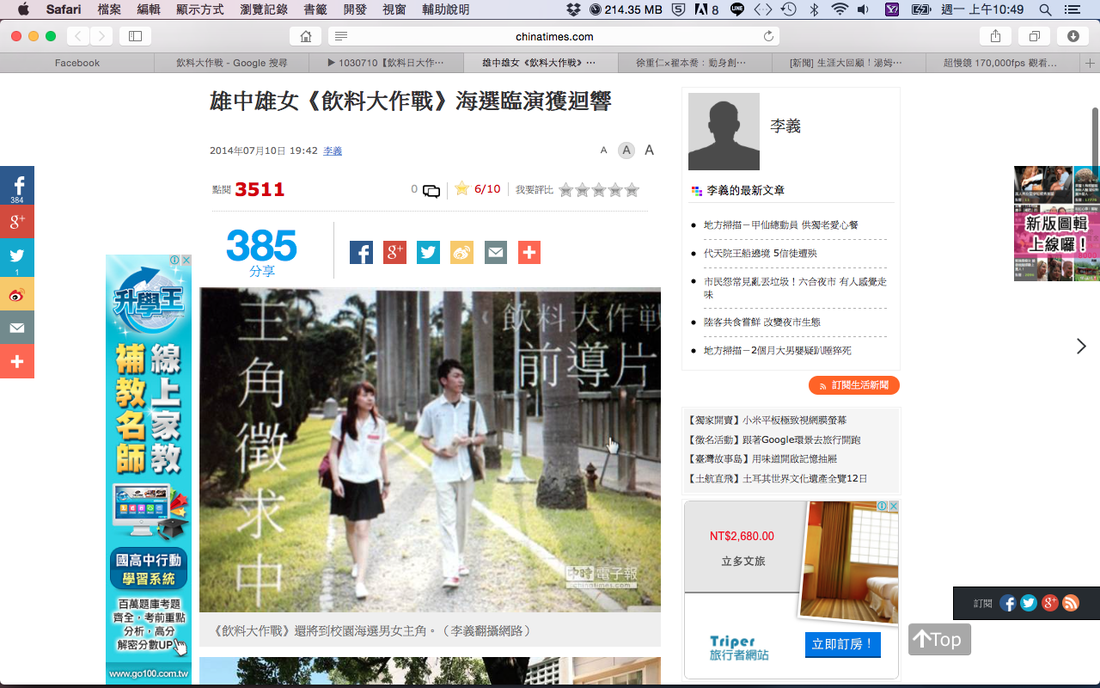The image size is (1100, 688).
Task: Select medium font size A button
Action: point(626,150)
